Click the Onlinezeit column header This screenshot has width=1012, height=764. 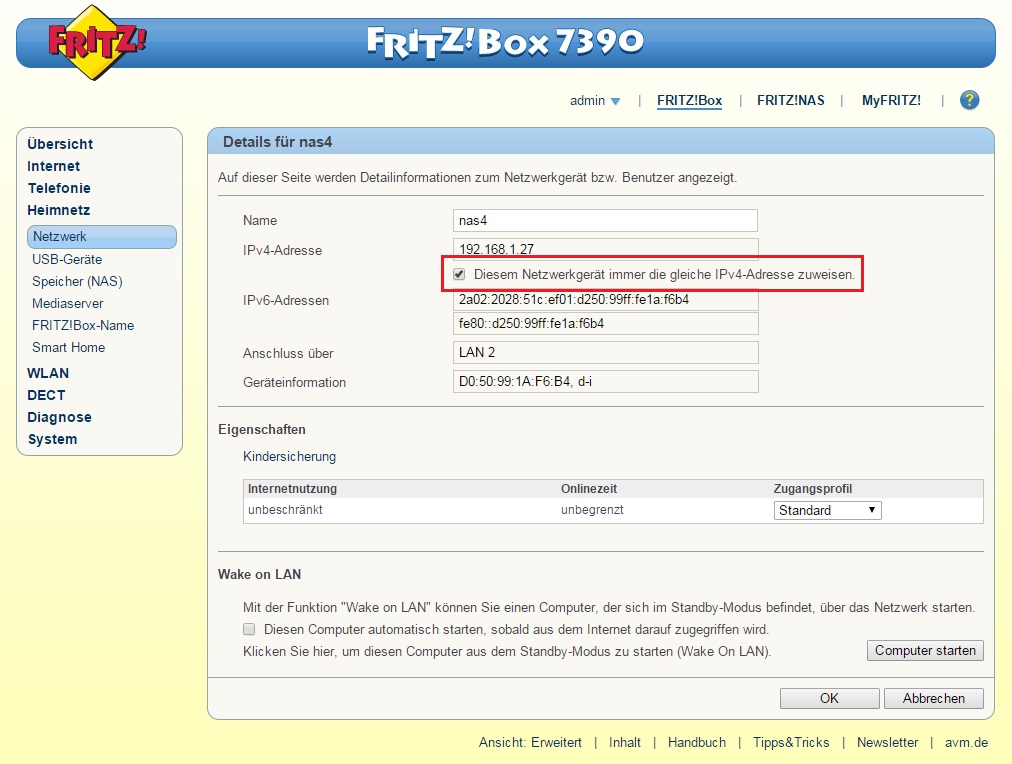pos(589,489)
